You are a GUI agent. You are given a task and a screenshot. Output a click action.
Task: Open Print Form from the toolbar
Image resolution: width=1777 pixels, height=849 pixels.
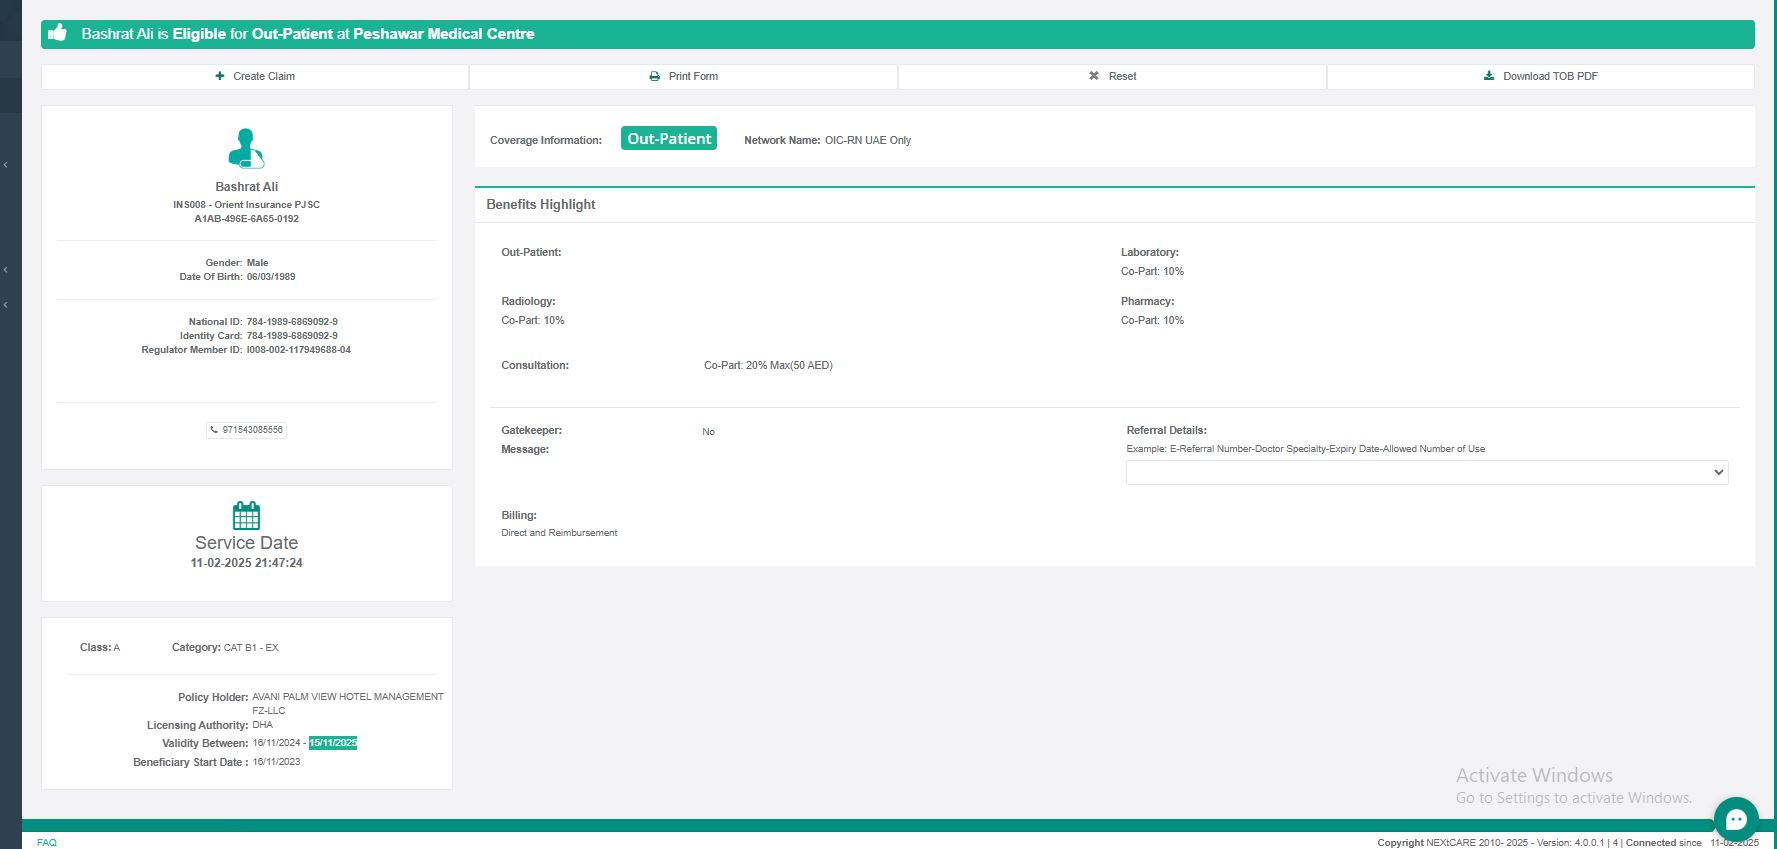tap(683, 76)
